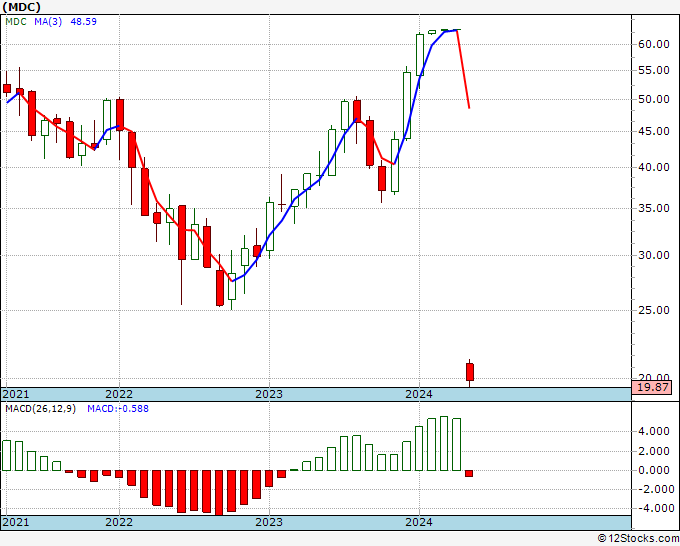This screenshot has height=546, width=680.
Task: Select the green MDC legend label
Action: pyautogui.click(x=16, y=22)
